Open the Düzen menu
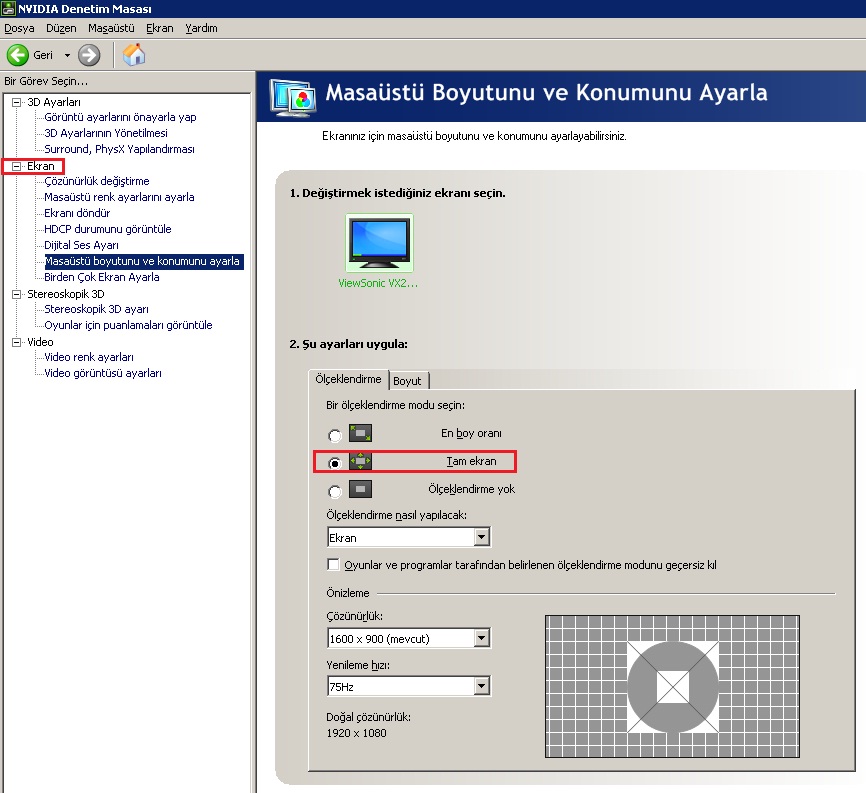This screenshot has height=793, width=866. point(61,28)
